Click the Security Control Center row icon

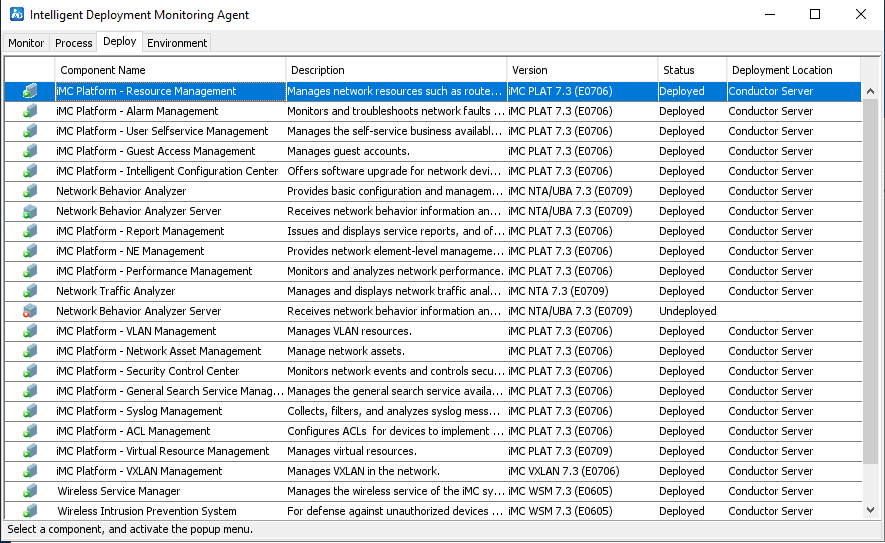coord(30,371)
